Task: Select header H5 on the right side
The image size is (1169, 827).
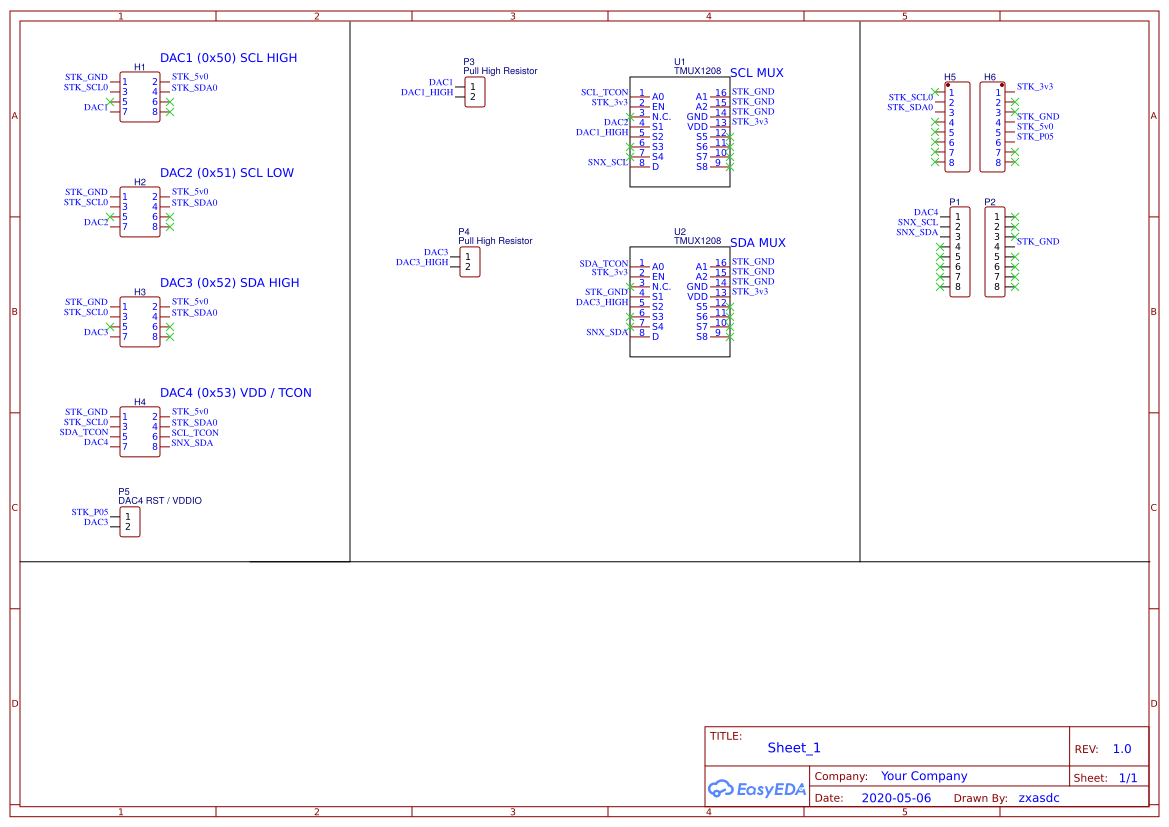Action: (x=955, y=126)
